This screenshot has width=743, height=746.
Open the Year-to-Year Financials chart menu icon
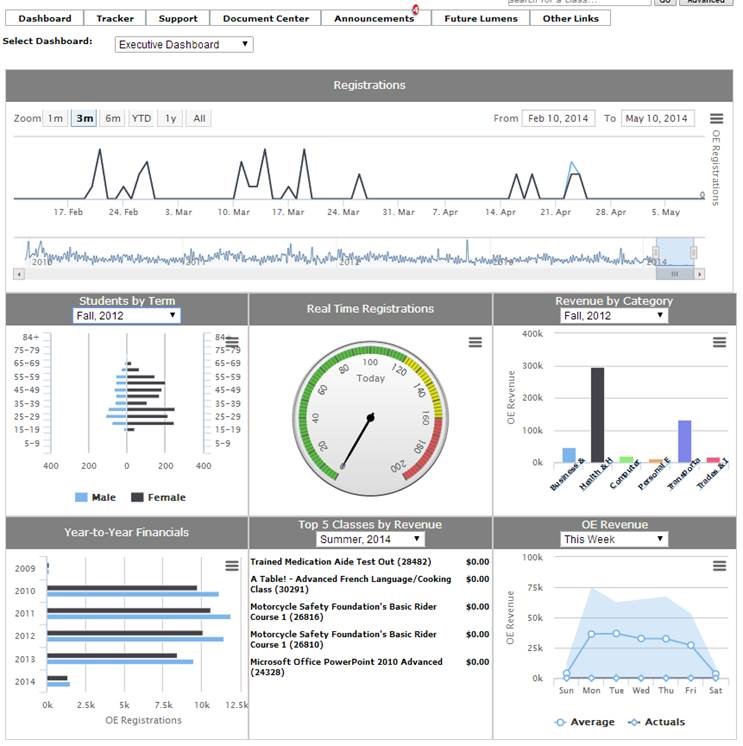(x=232, y=566)
